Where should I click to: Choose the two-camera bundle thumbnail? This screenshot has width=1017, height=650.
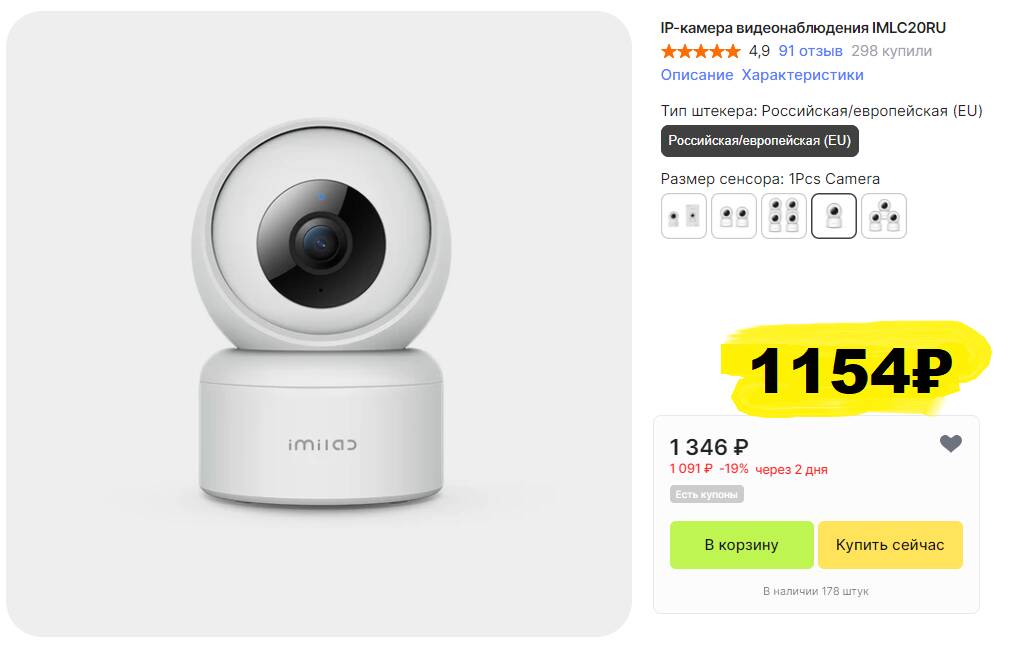point(734,216)
